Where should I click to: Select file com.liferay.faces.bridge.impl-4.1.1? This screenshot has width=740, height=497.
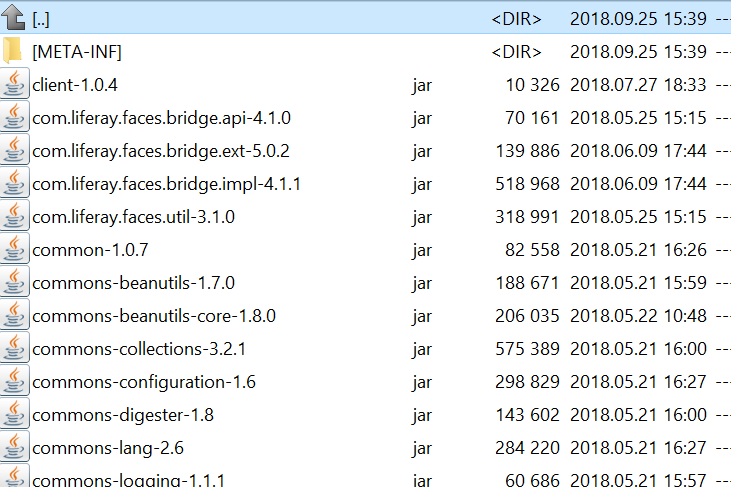pyautogui.click(x=166, y=184)
